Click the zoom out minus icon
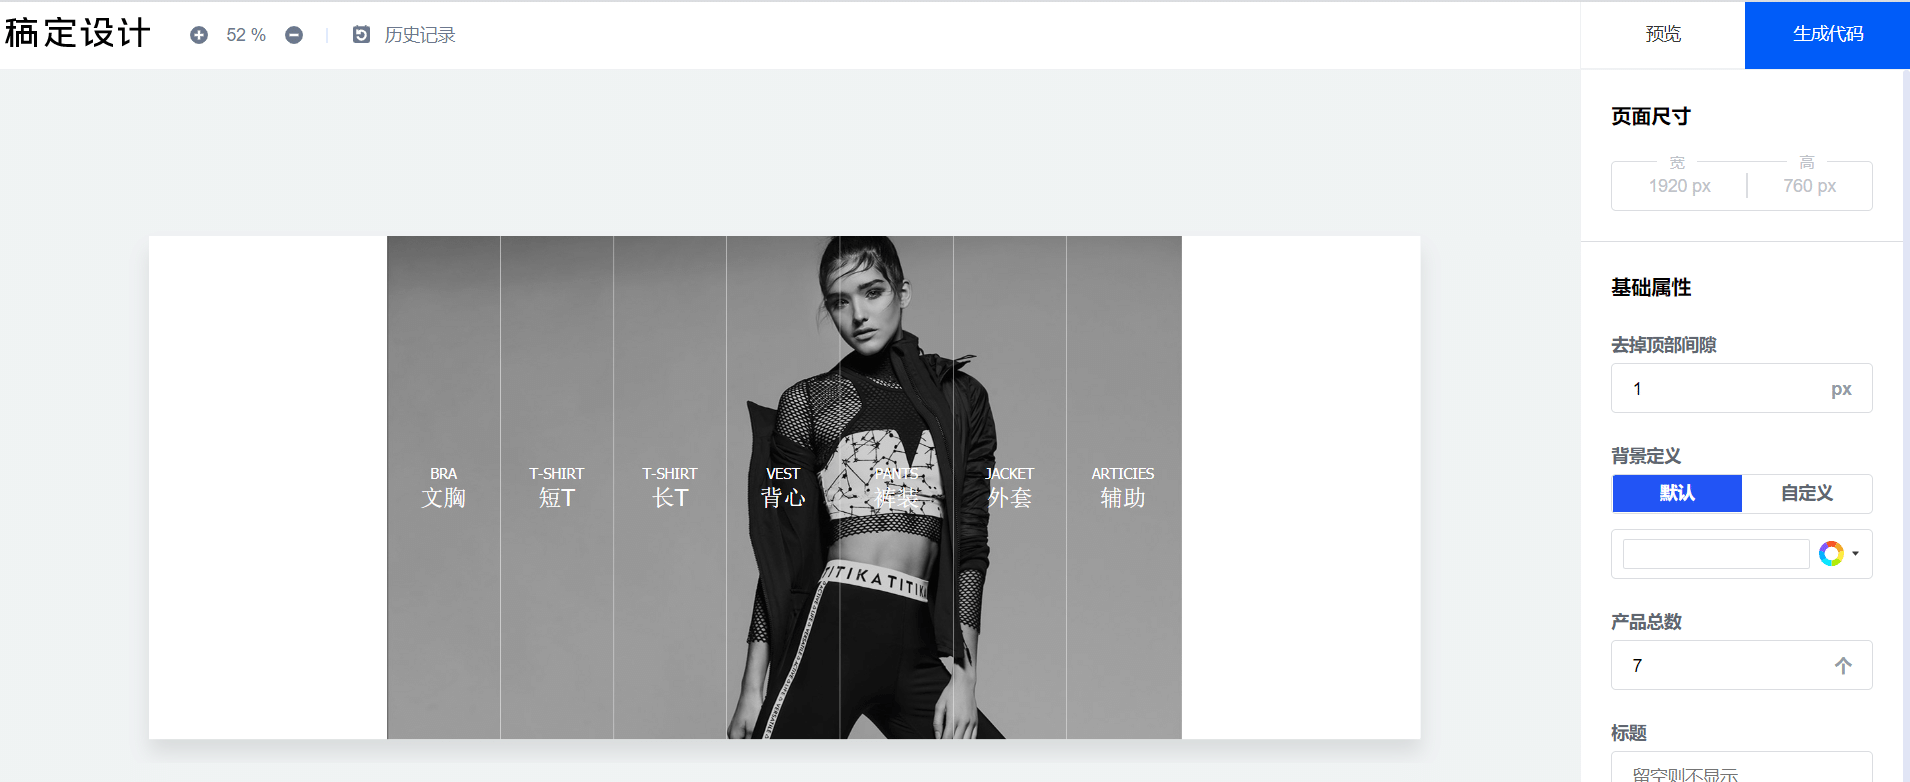Image resolution: width=1910 pixels, height=782 pixels. click(x=294, y=35)
